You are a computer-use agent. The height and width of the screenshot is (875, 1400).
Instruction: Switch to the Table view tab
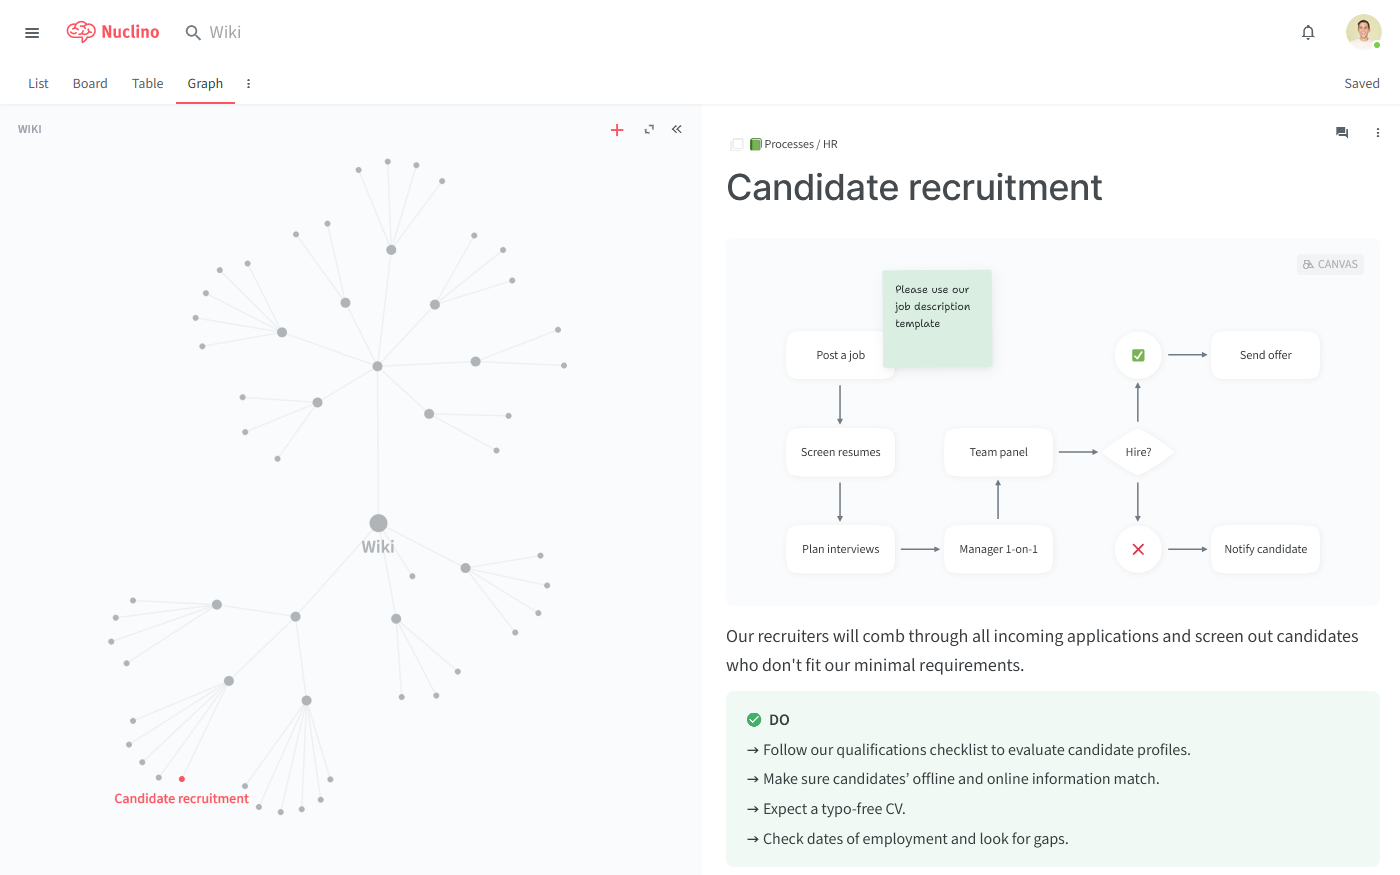coord(147,84)
